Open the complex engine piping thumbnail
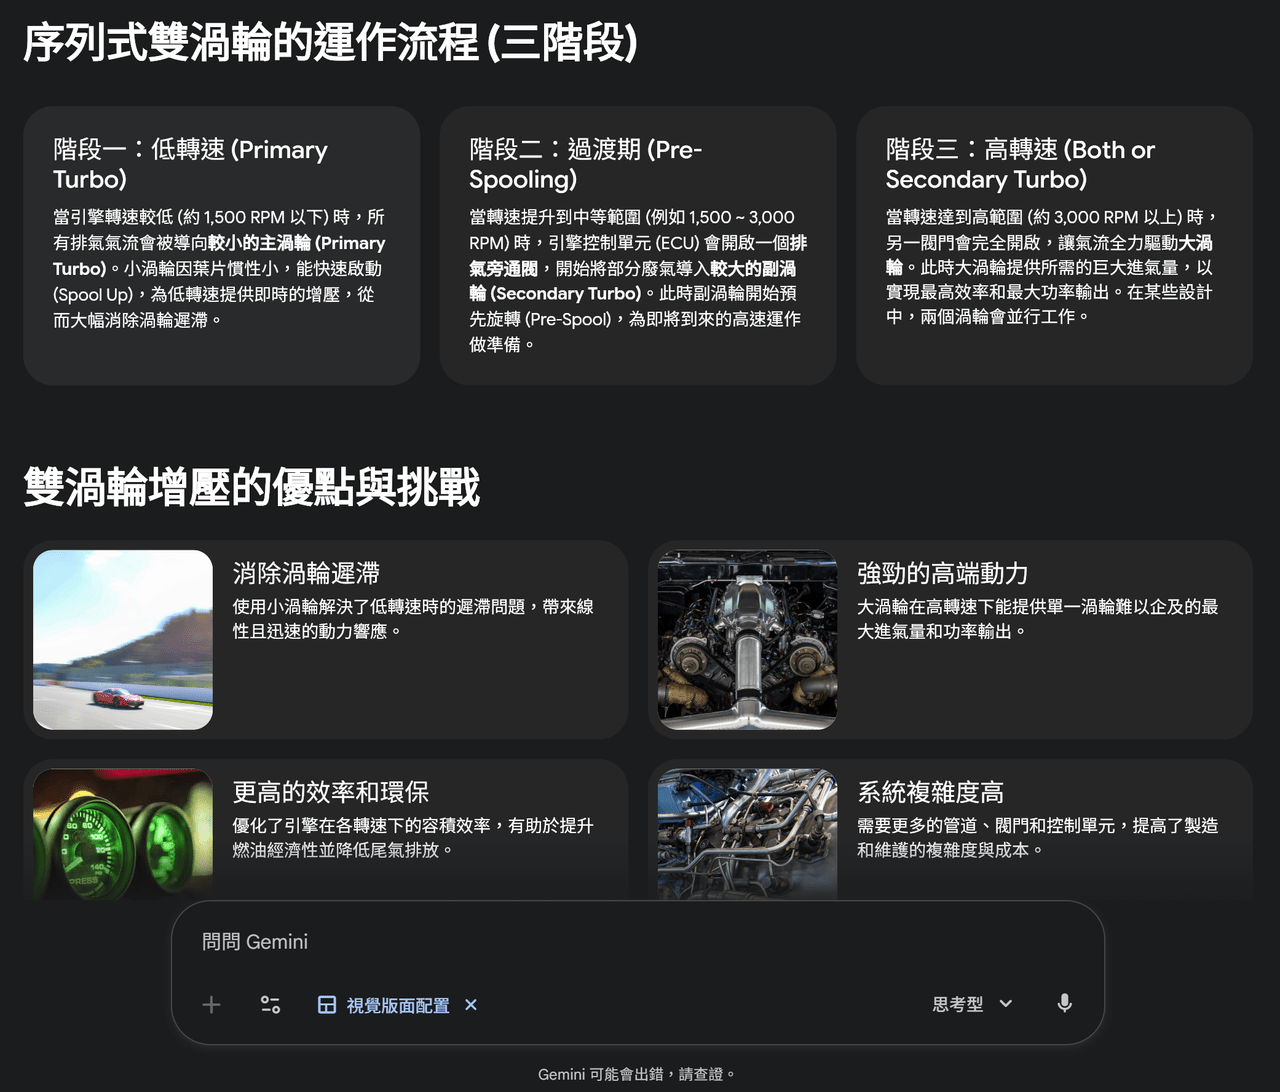This screenshot has height=1092, width=1280. (747, 834)
